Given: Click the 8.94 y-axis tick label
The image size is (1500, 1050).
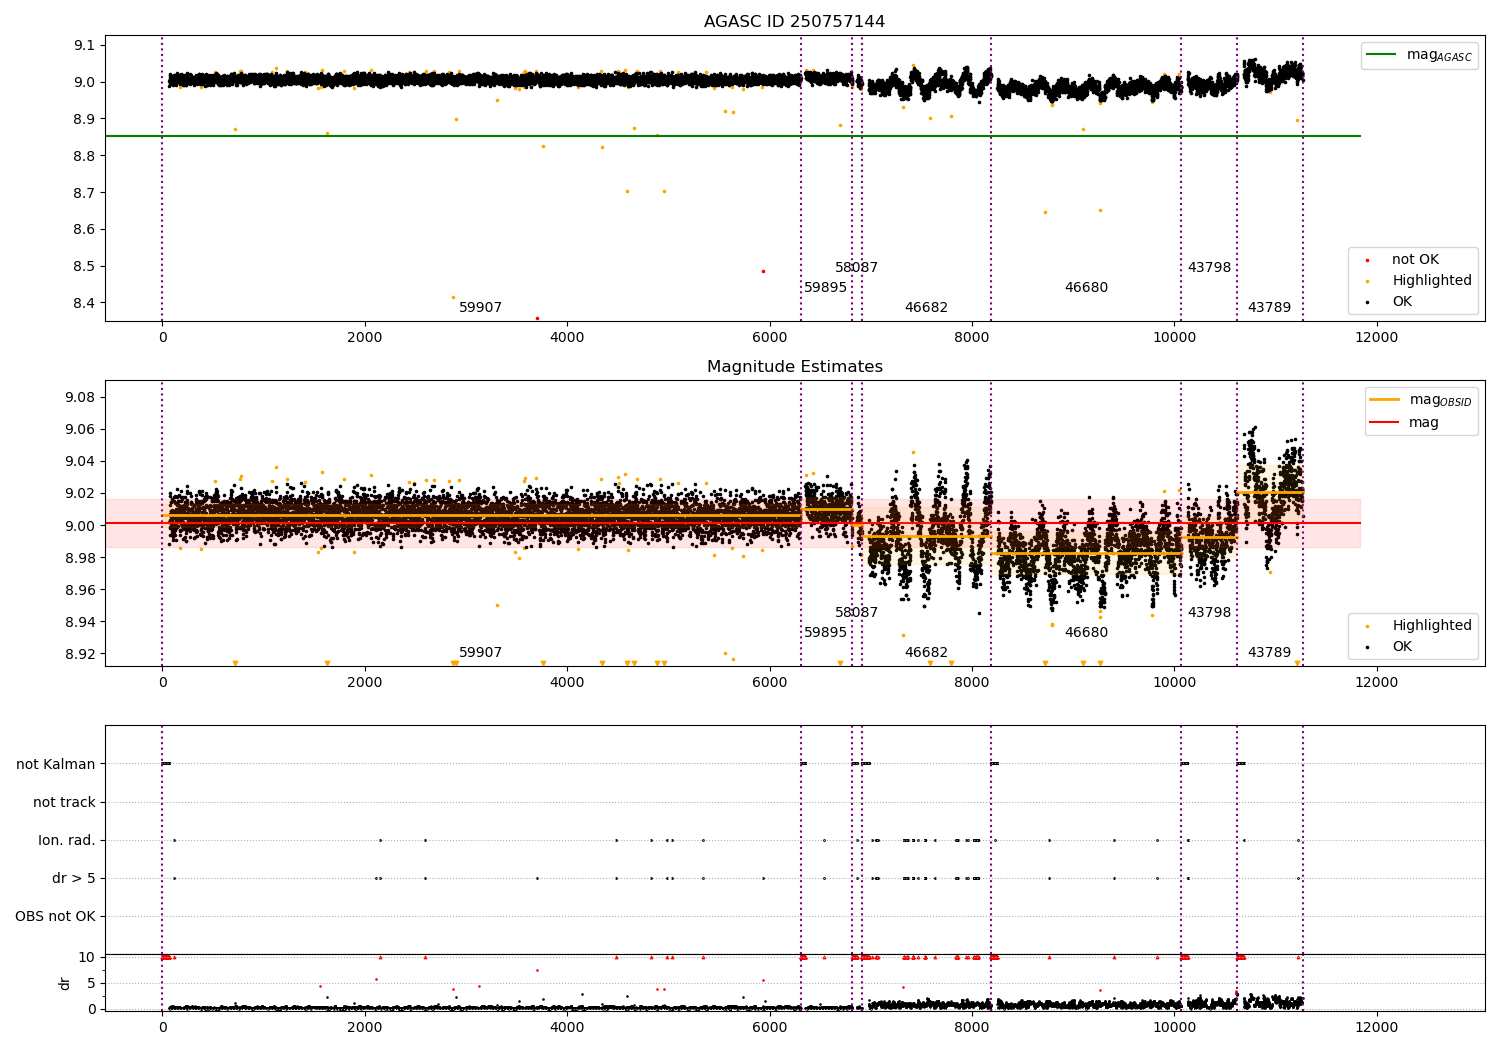Looking at the screenshot, I should click(80, 623).
